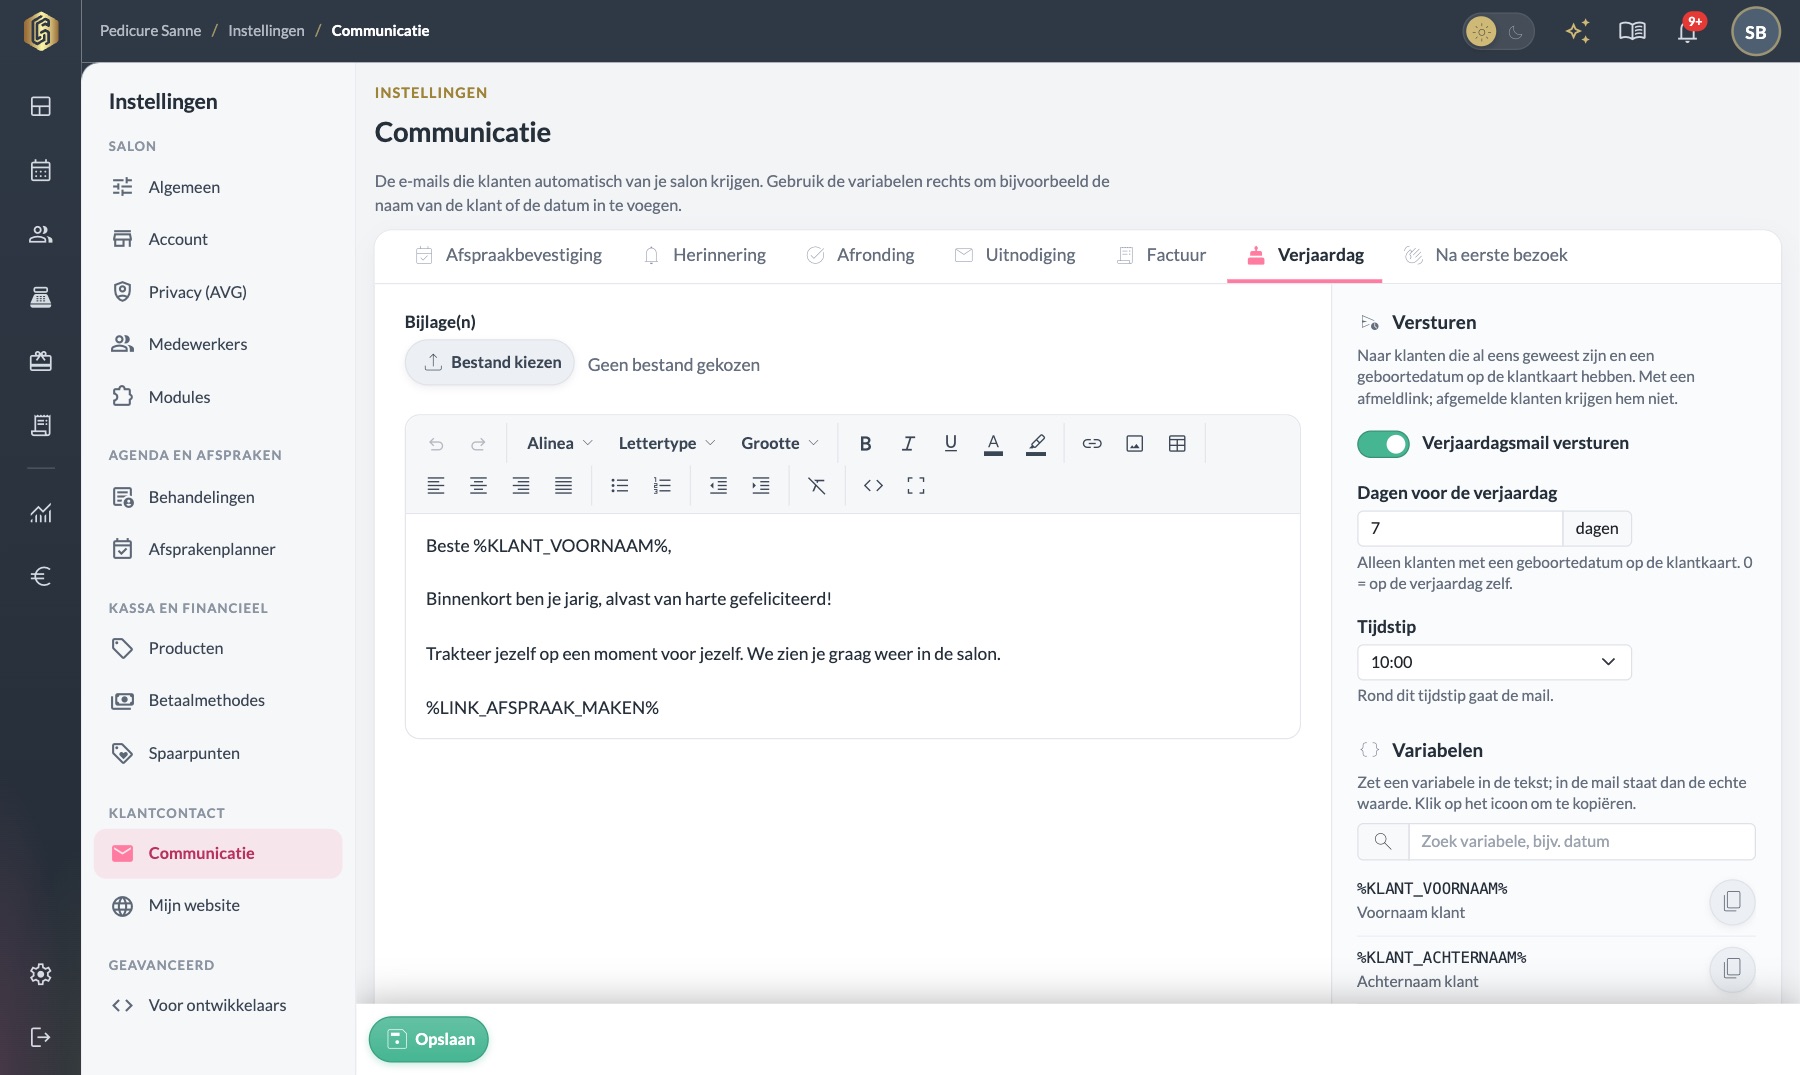This screenshot has height=1075, width=1800.
Task: Click the Bold formatting icon
Action: pyautogui.click(x=866, y=443)
